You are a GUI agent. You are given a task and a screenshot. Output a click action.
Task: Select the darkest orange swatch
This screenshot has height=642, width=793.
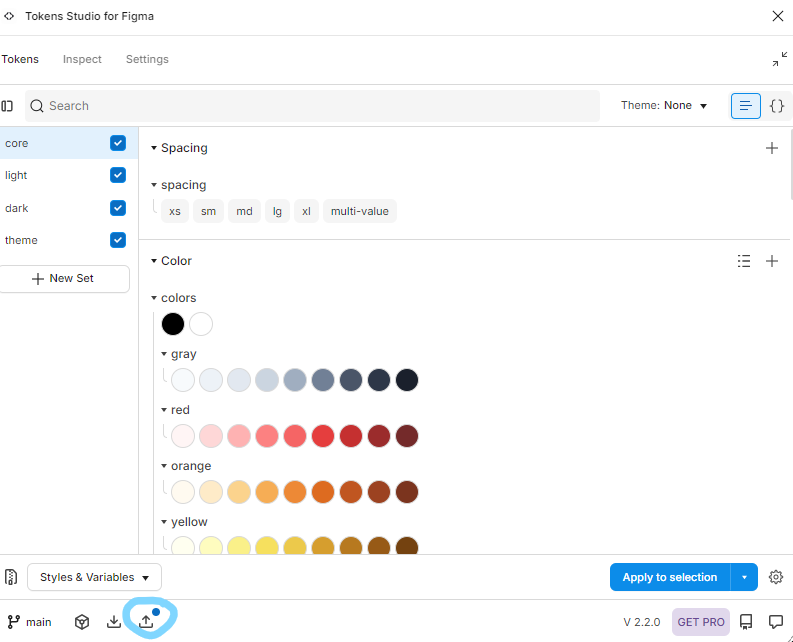[x=407, y=492]
